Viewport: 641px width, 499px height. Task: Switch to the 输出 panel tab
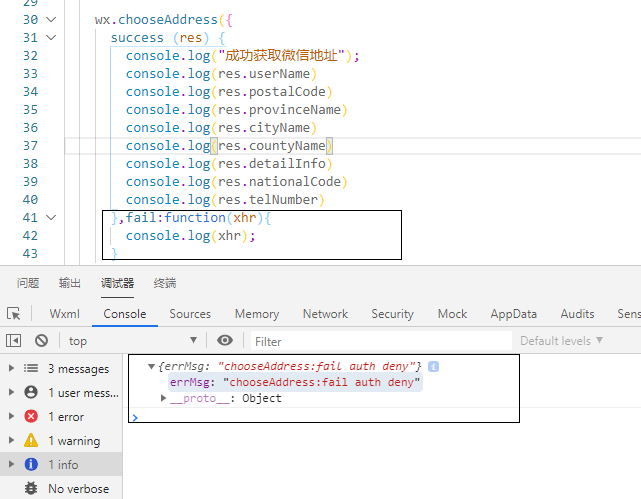[69, 283]
